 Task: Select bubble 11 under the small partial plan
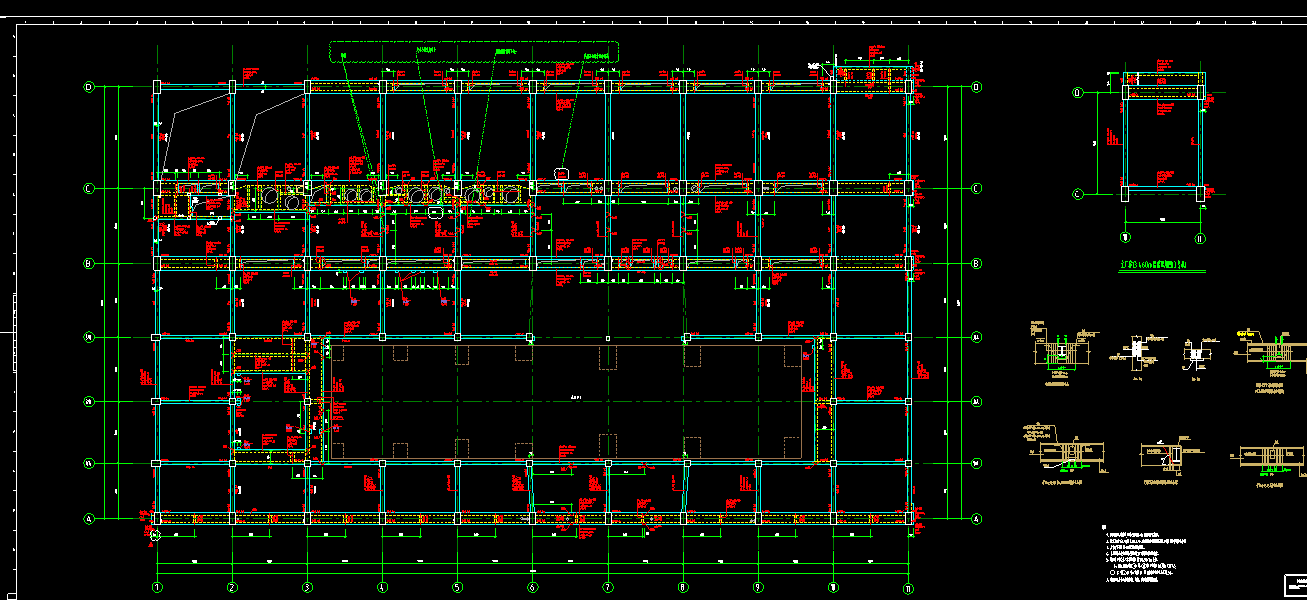(x=1200, y=238)
